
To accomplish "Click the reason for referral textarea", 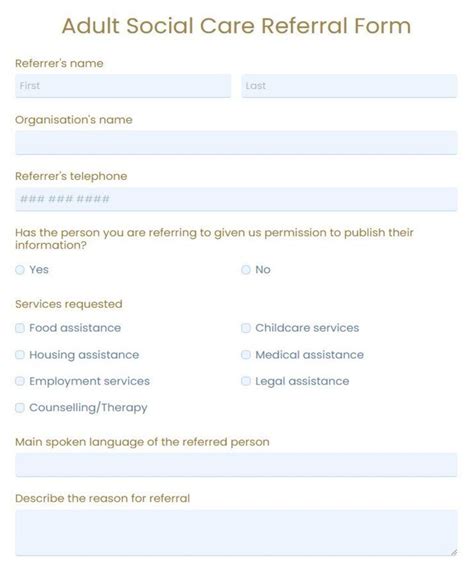I will point(236,533).
